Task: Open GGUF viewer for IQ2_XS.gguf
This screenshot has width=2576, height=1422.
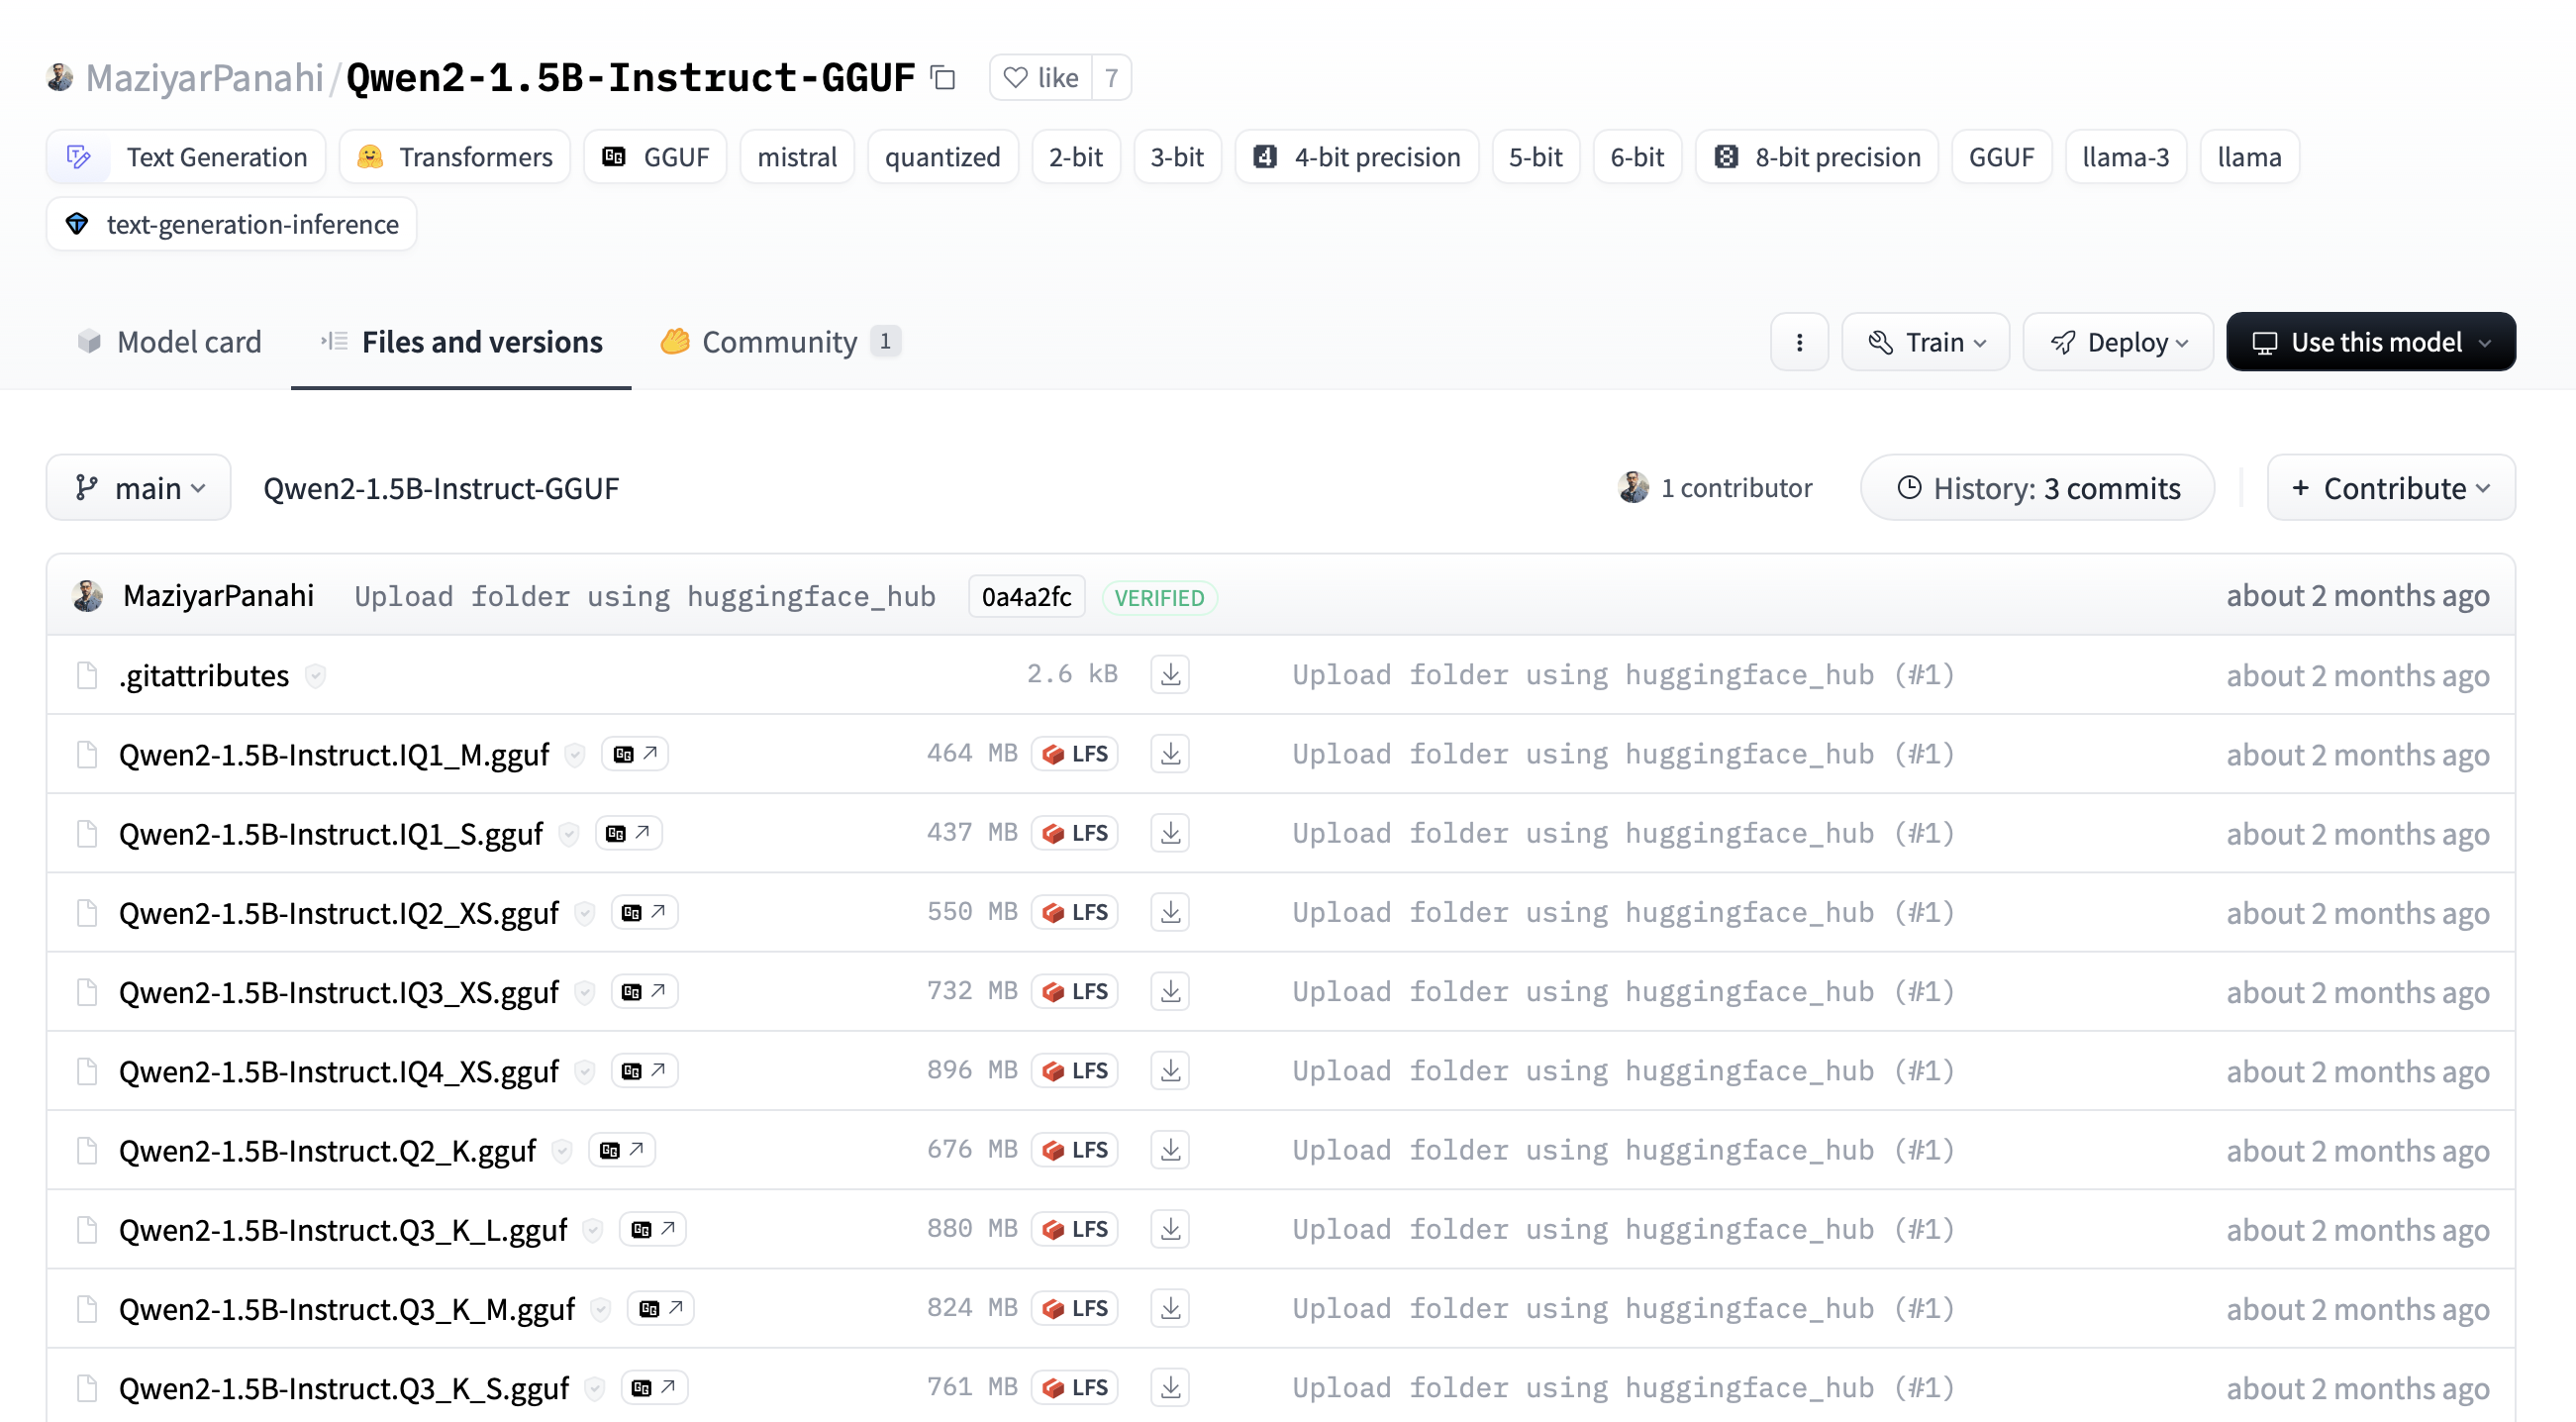Action: (x=644, y=912)
